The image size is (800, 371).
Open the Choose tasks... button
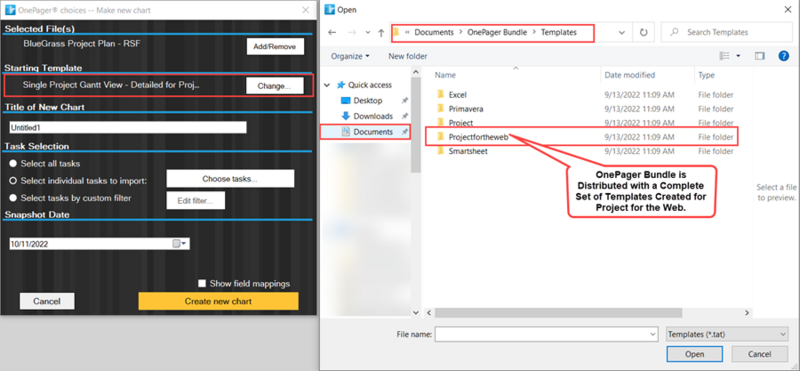tap(230, 179)
